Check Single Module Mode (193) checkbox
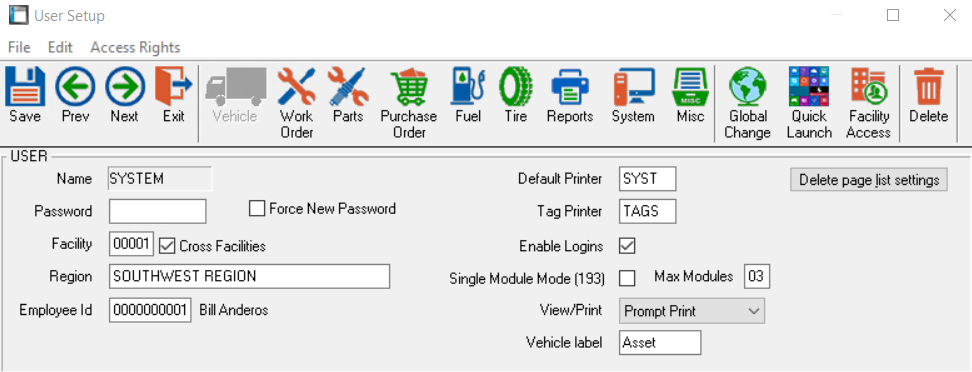 (627, 278)
